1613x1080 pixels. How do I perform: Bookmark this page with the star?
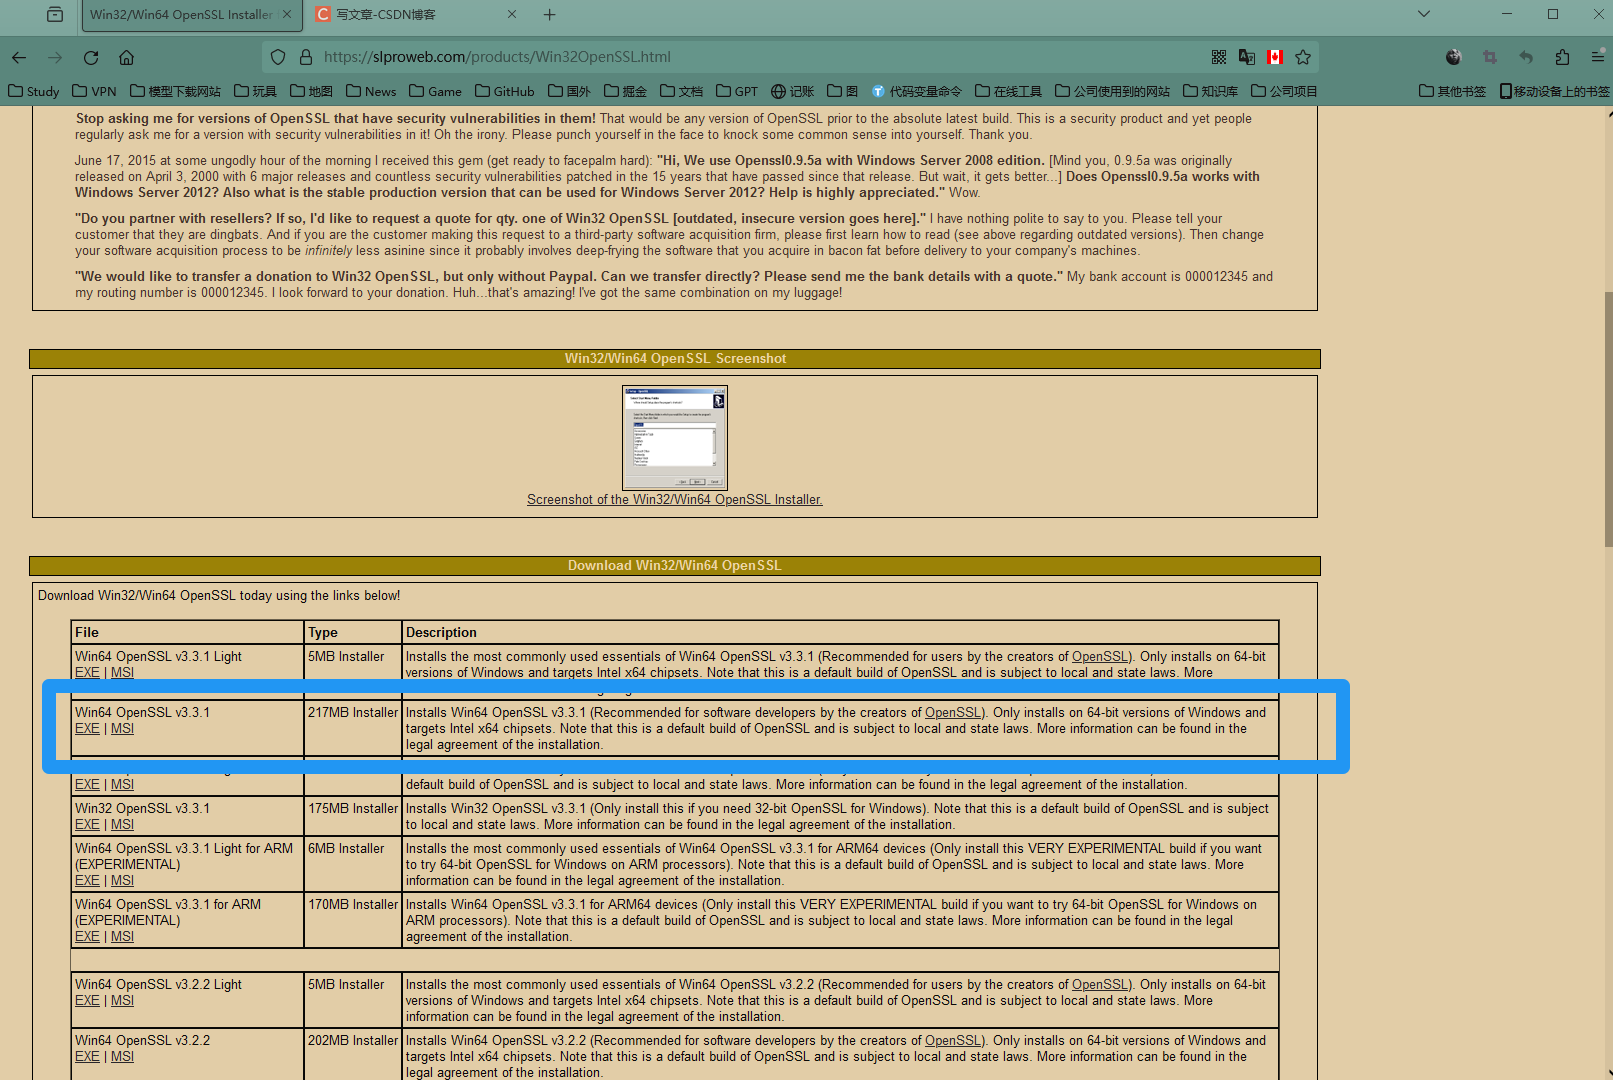coord(1303,57)
